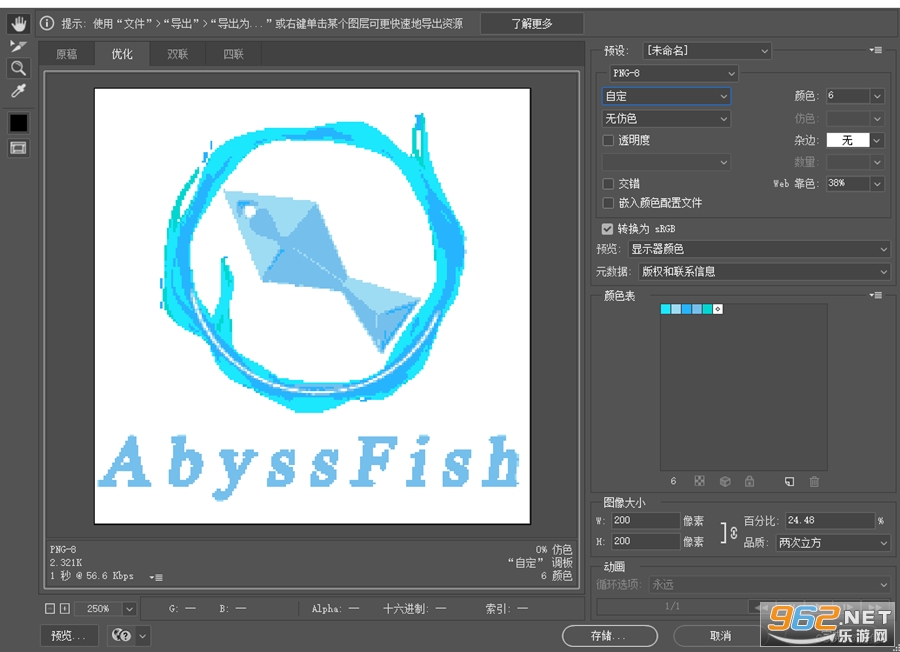Open the 预设 [未命名] dropdown
This screenshot has width=900, height=652.
pos(707,51)
